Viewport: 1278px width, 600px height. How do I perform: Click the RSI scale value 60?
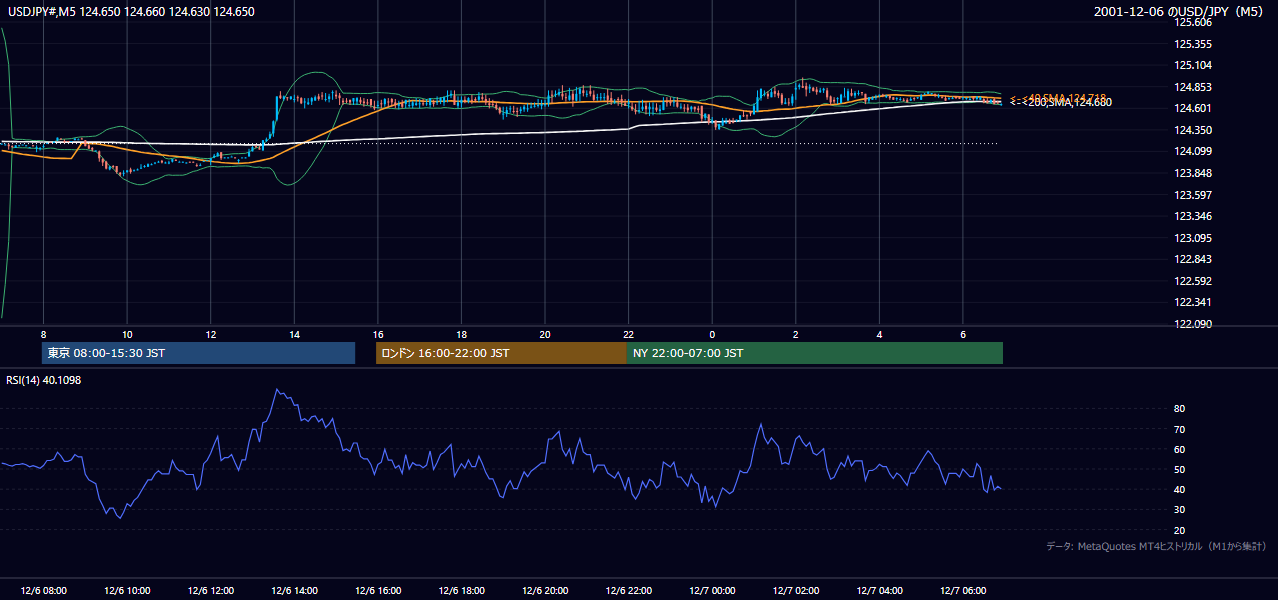tap(1179, 449)
